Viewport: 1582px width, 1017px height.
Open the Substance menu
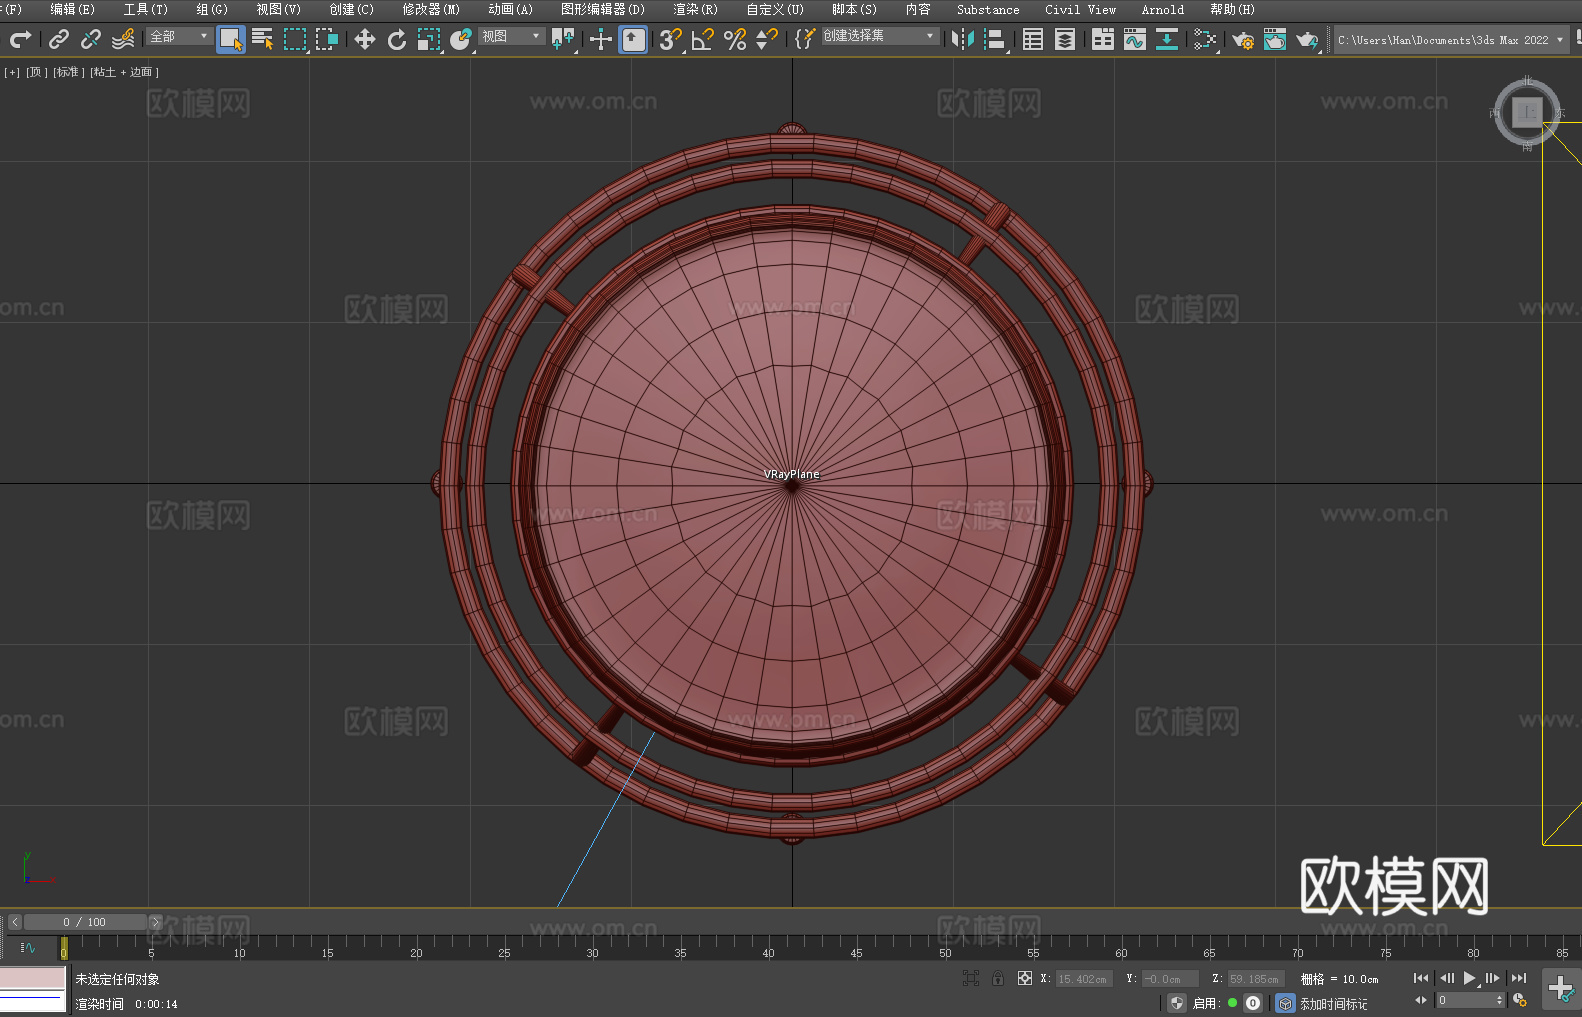tap(988, 9)
